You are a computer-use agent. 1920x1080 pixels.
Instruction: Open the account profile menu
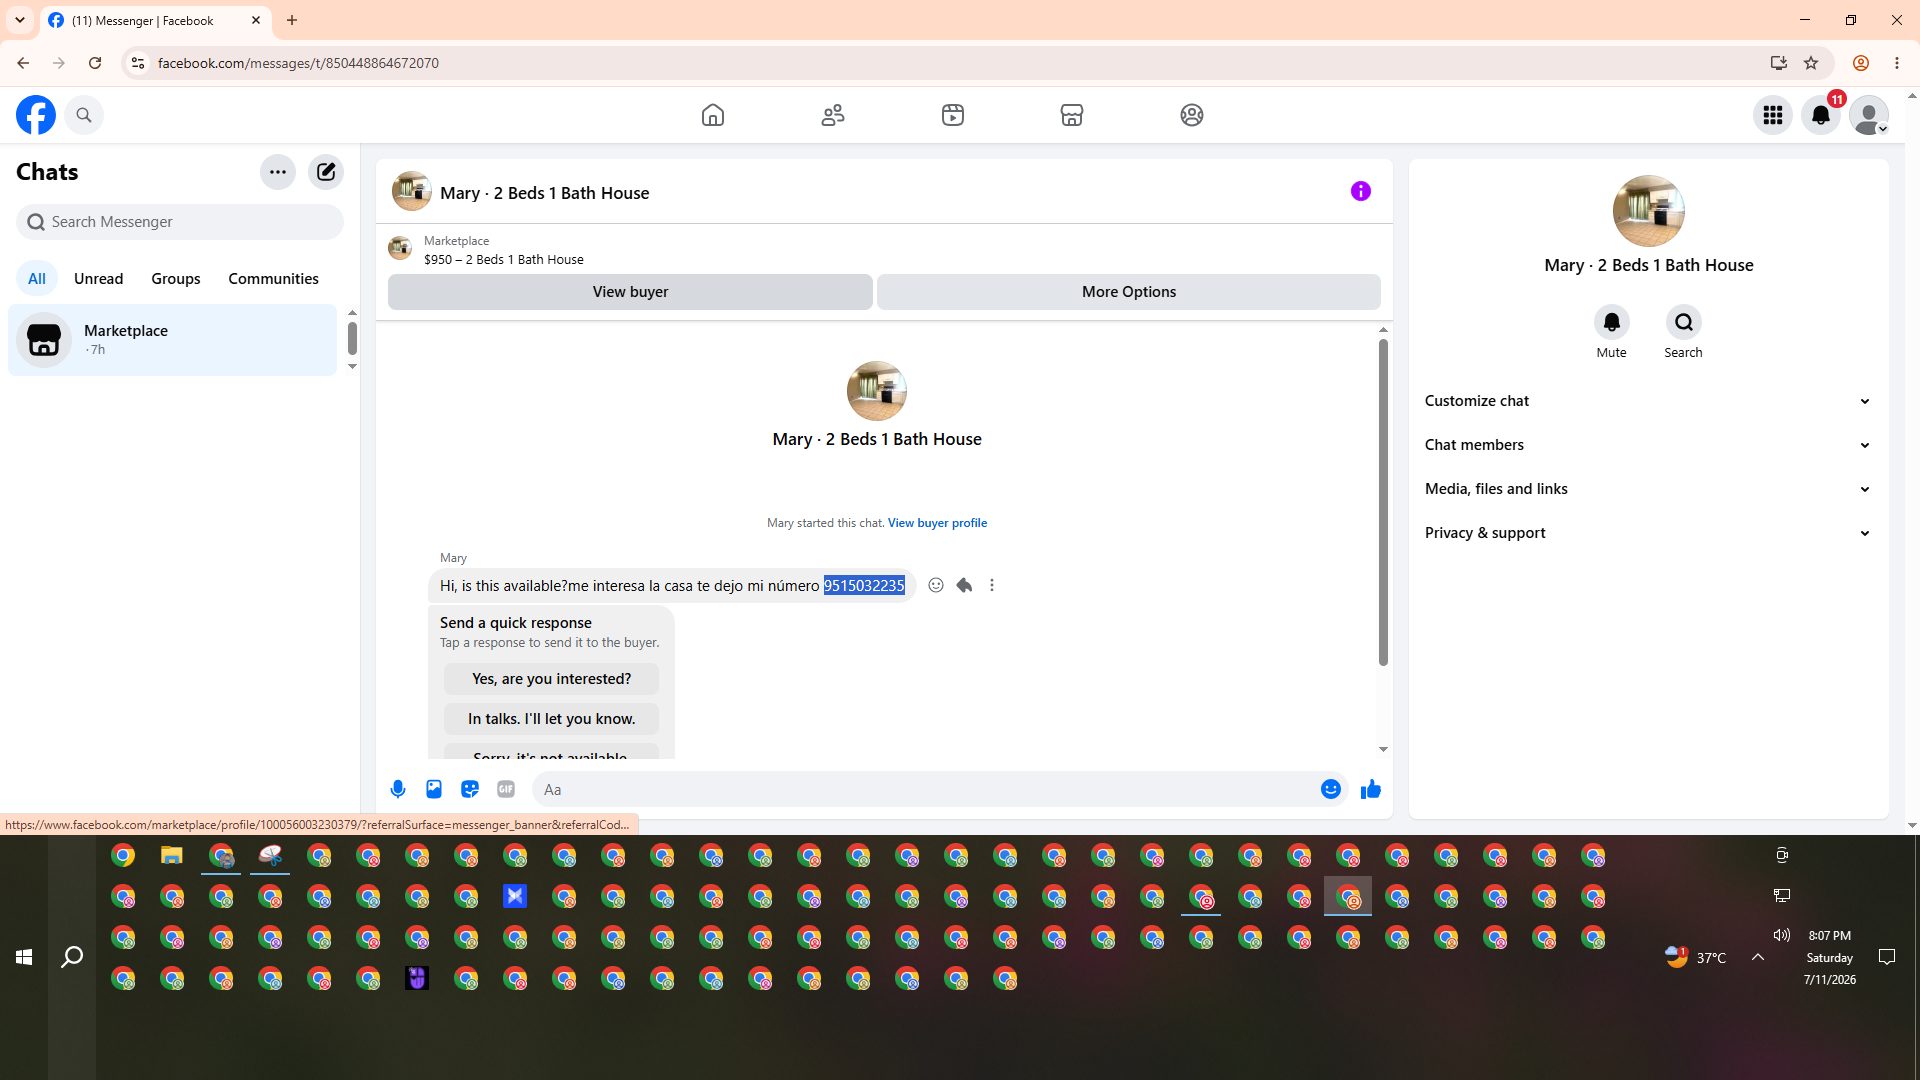(x=1869, y=115)
